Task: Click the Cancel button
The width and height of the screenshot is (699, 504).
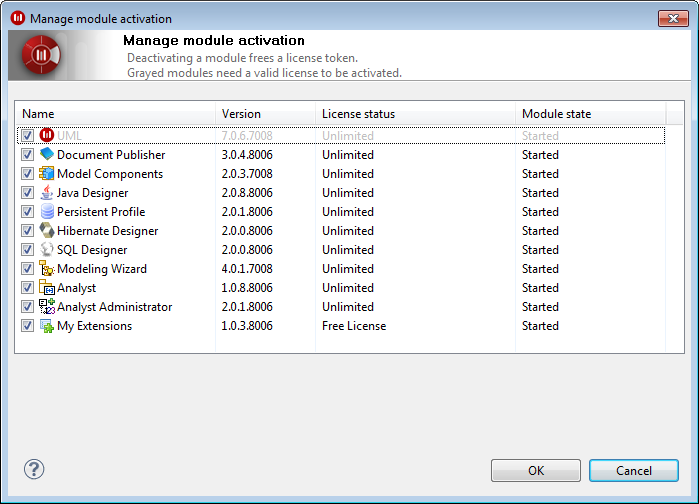Action: [633, 471]
